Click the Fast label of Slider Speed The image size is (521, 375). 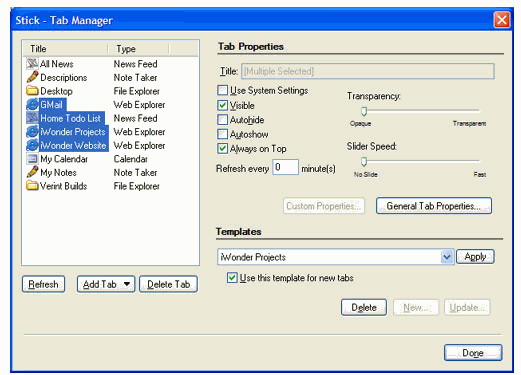pyautogui.click(x=480, y=174)
